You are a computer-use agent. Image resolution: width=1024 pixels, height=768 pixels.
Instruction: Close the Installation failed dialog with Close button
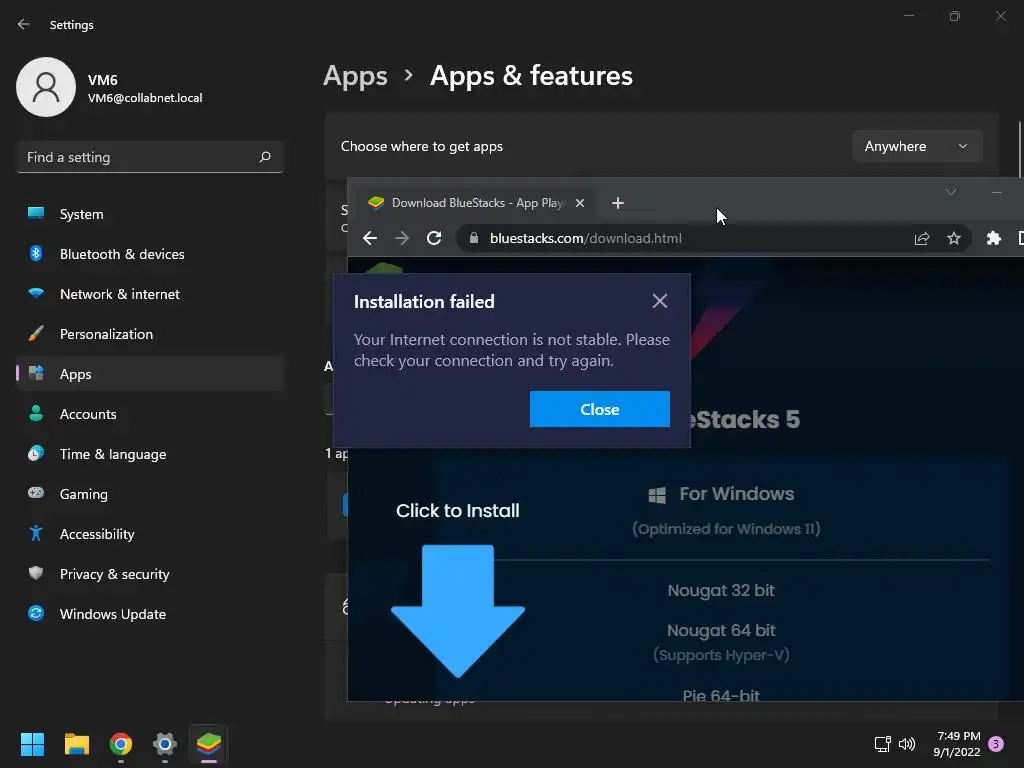pos(600,409)
